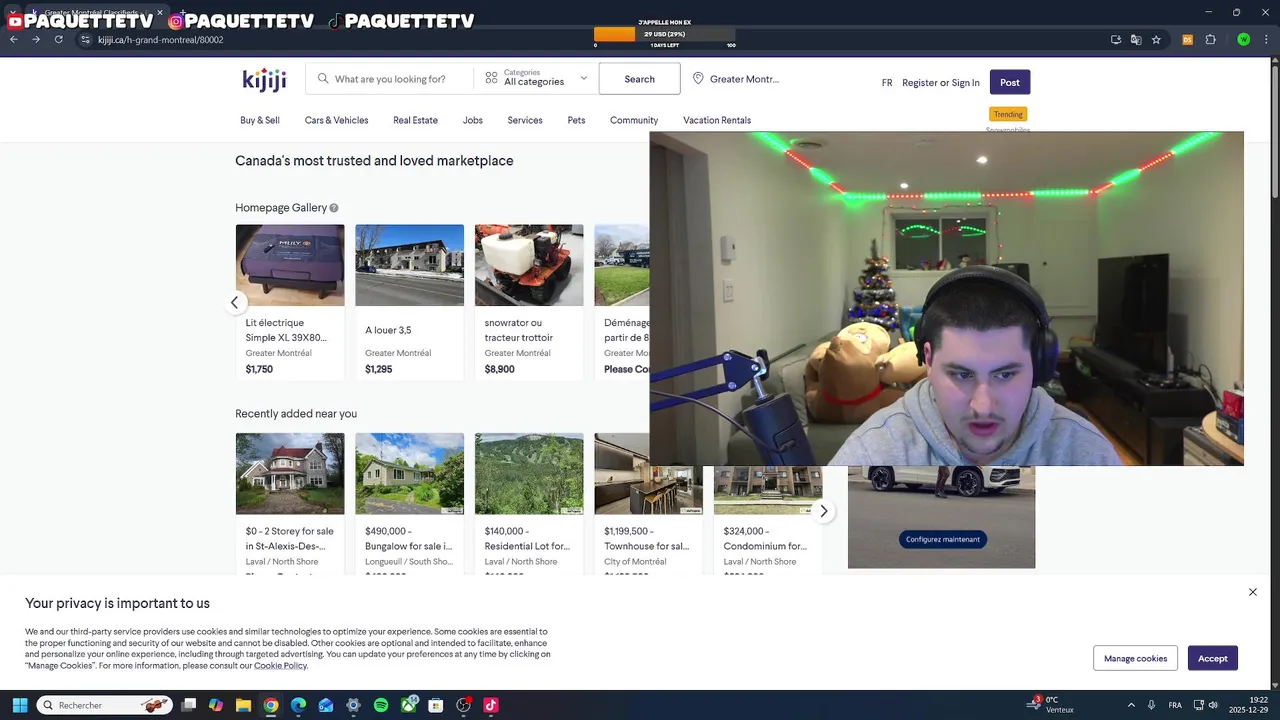Click Manage cookies
The image size is (1280, 720).
point(1135,658)
